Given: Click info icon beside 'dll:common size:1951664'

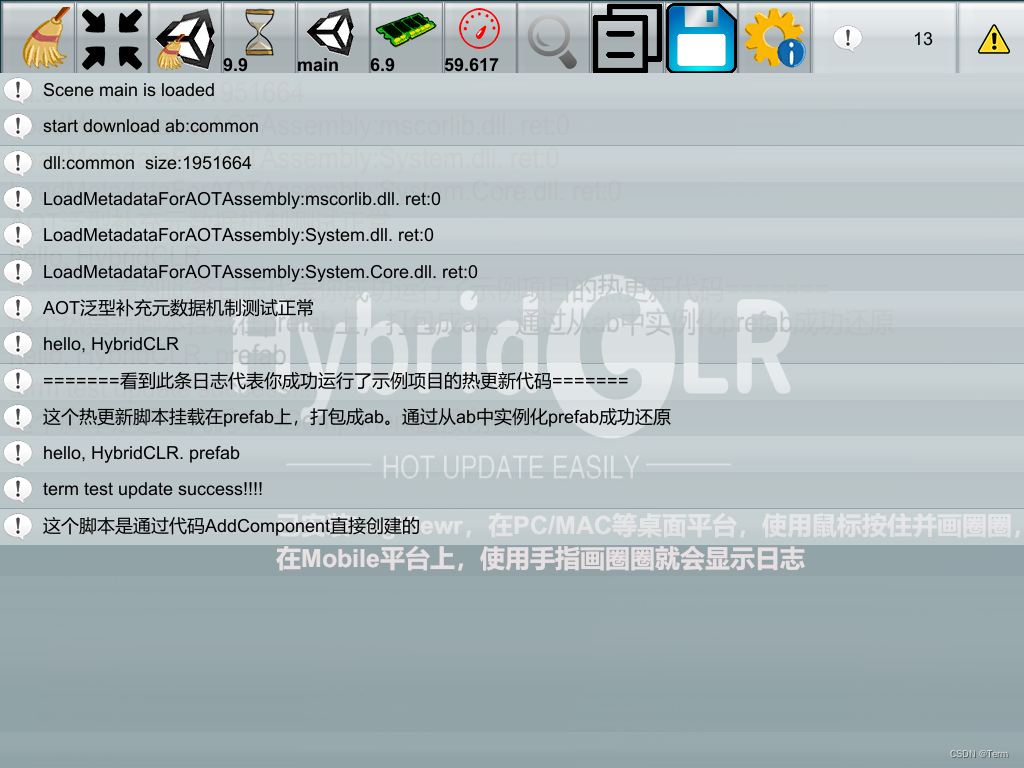Looking at the screenshot, I should point(18,163).
